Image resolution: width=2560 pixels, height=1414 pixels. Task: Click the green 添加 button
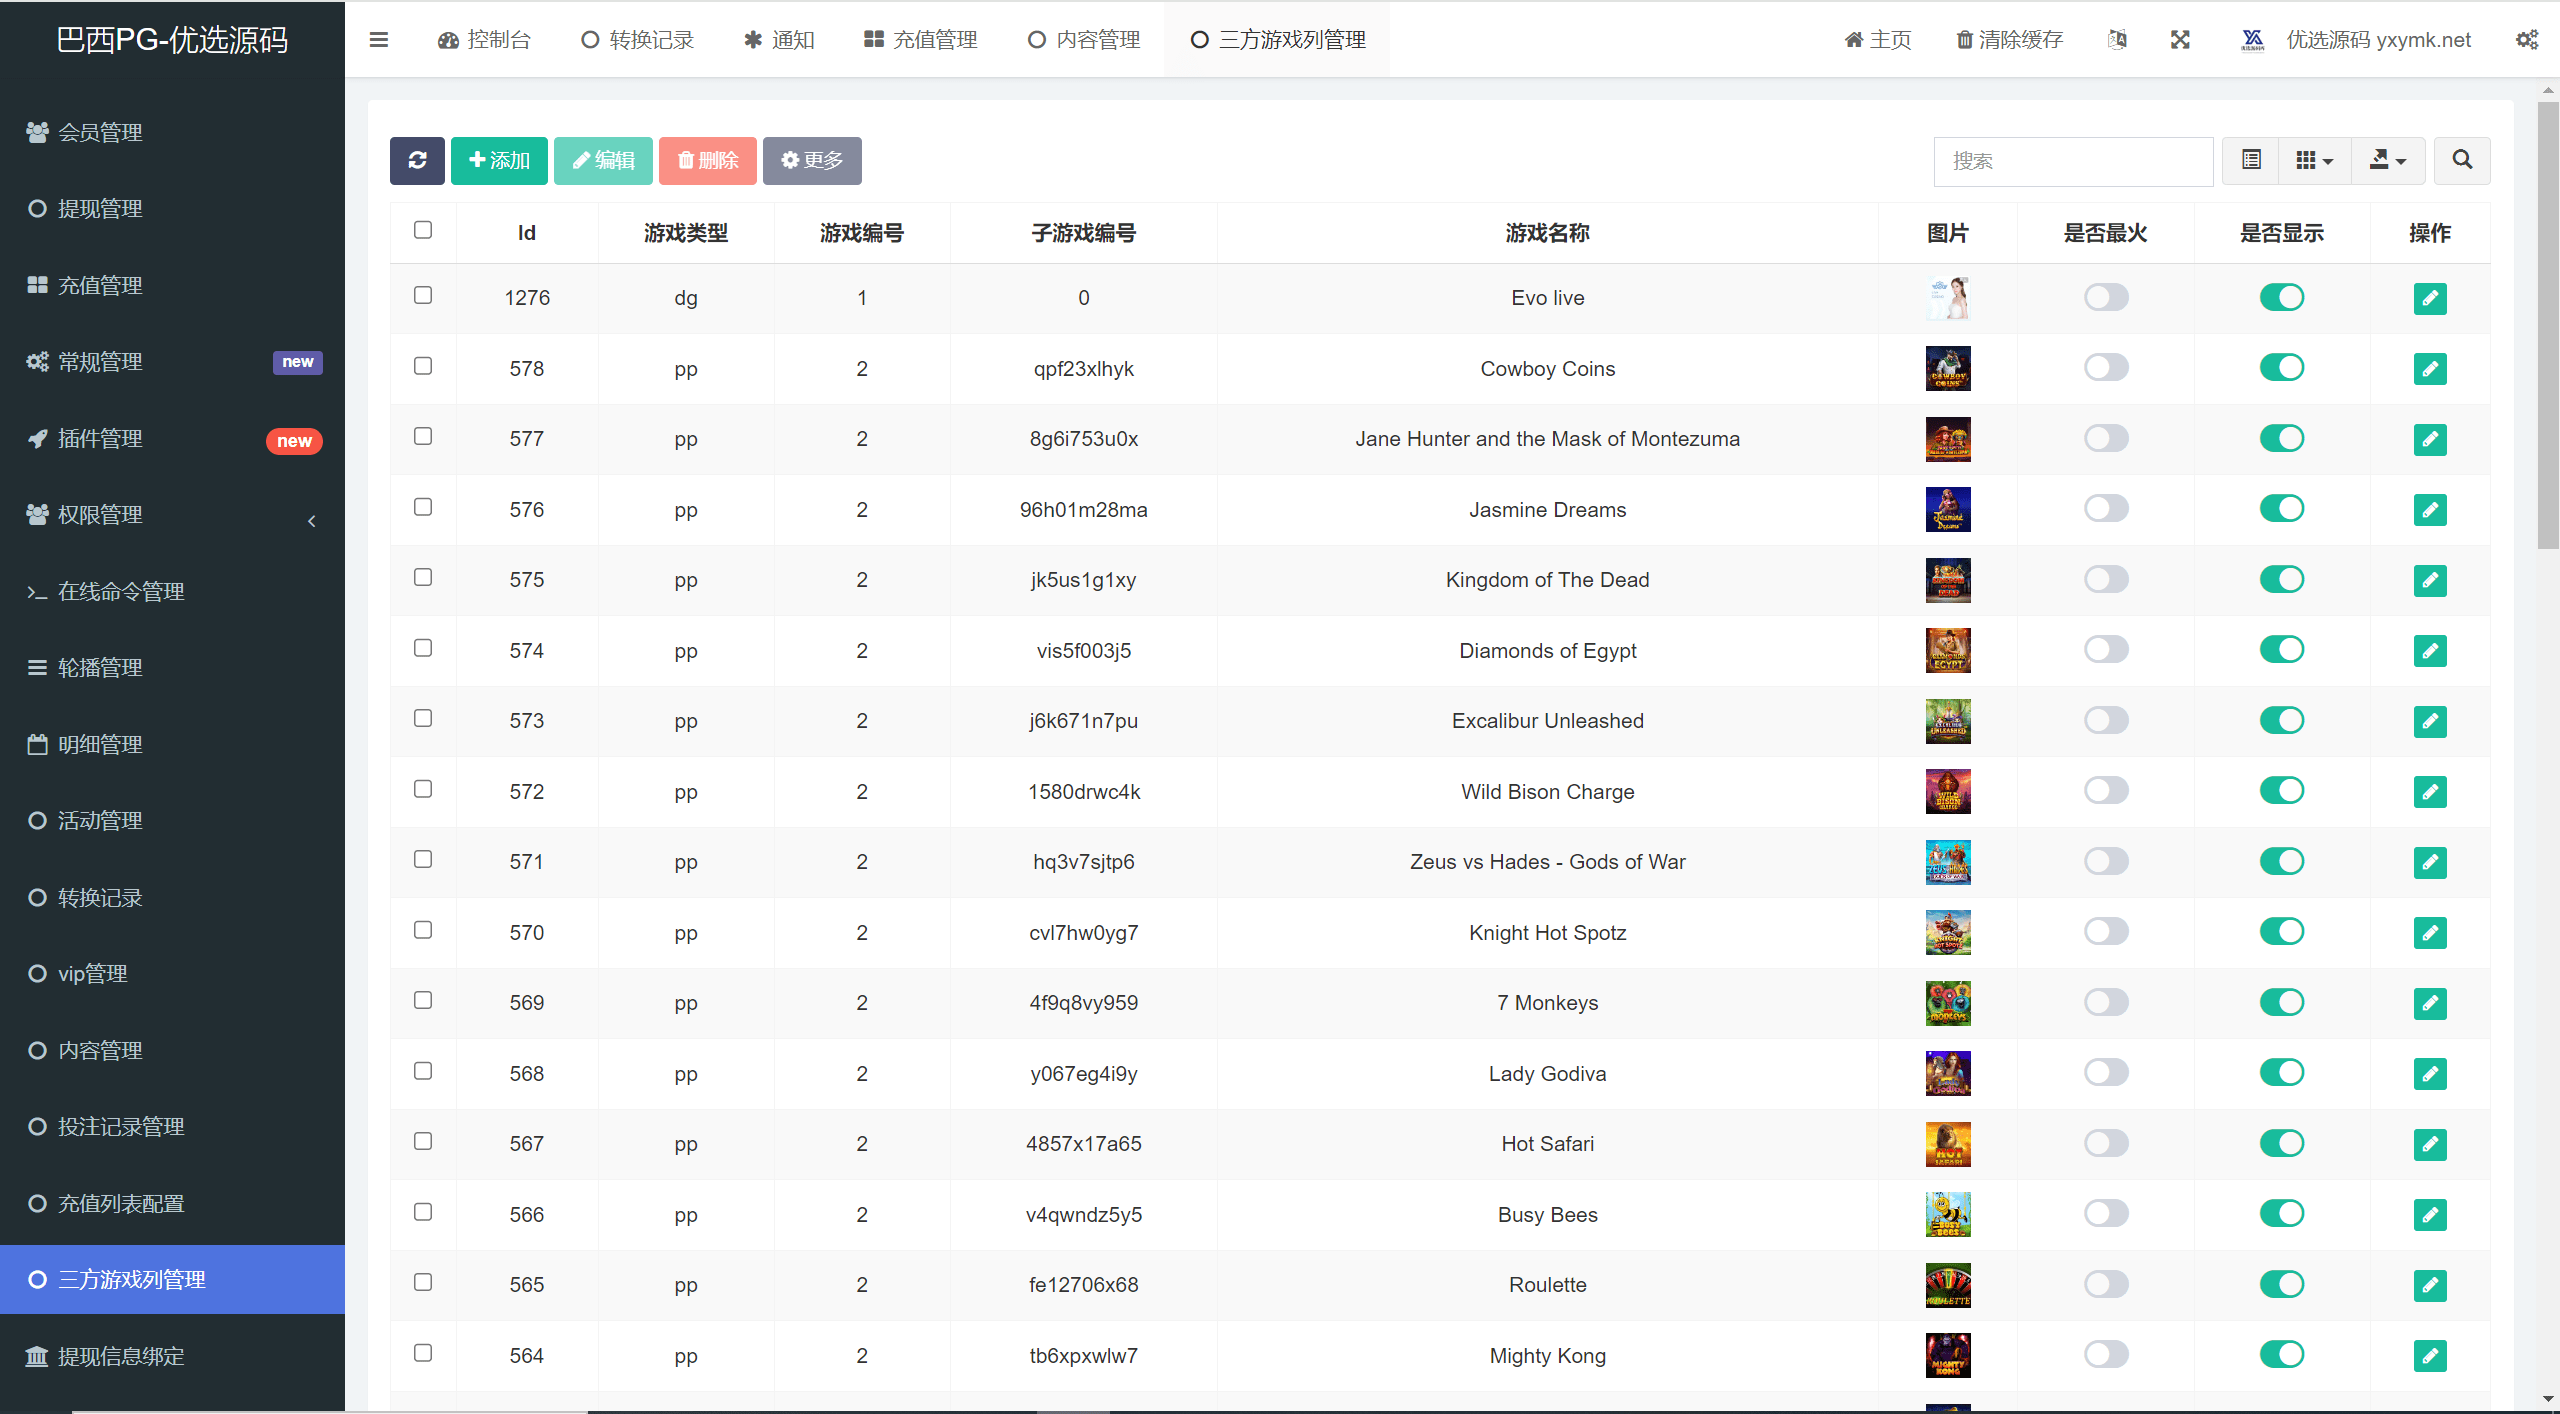pos(499,160)
